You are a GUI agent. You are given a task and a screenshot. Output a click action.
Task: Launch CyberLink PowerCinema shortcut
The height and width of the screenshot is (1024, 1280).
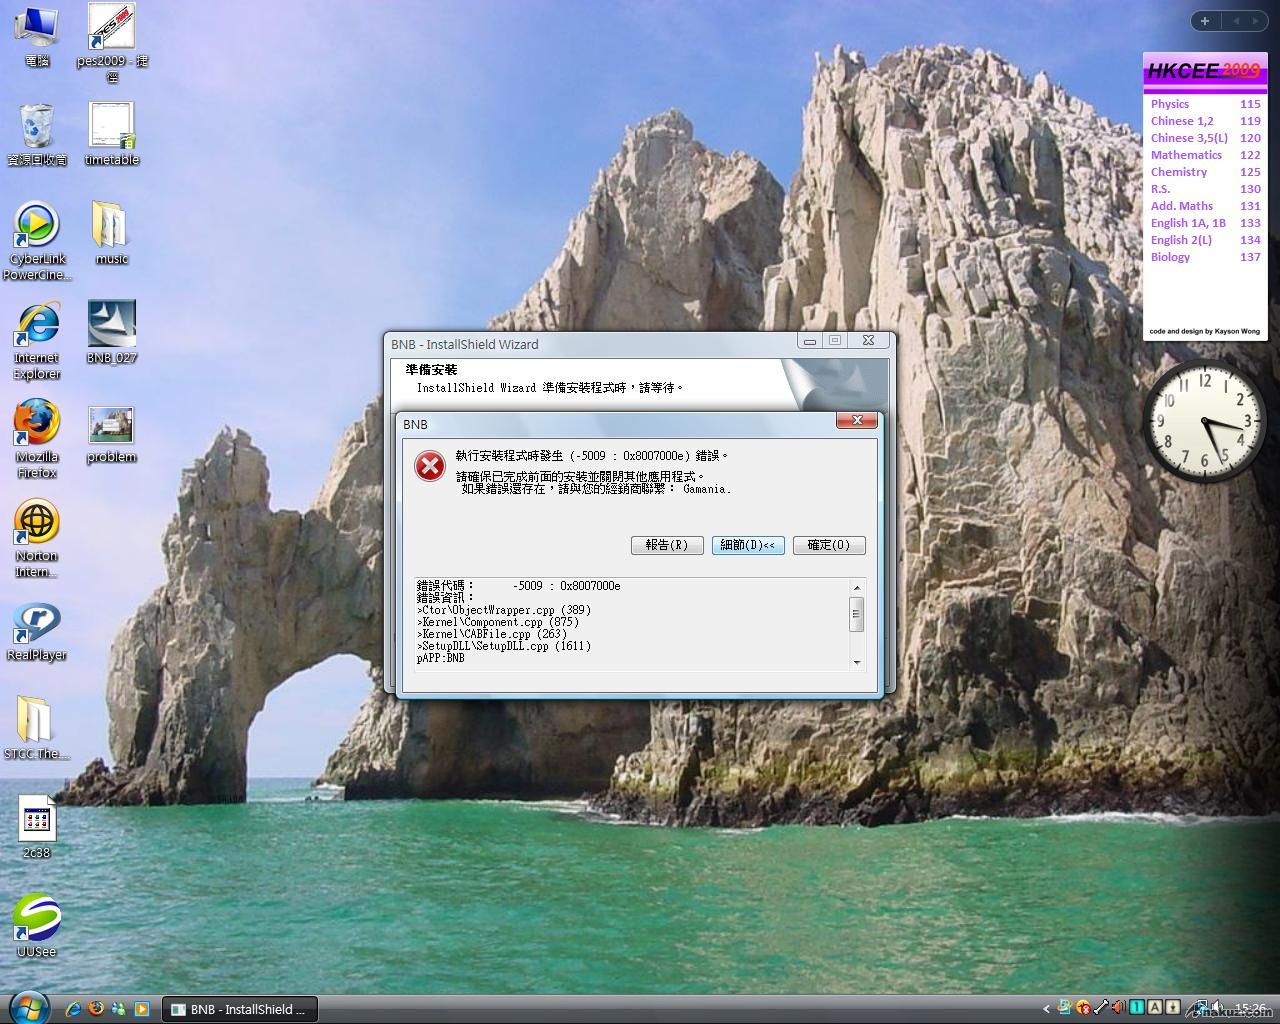(x=37, y=241)
